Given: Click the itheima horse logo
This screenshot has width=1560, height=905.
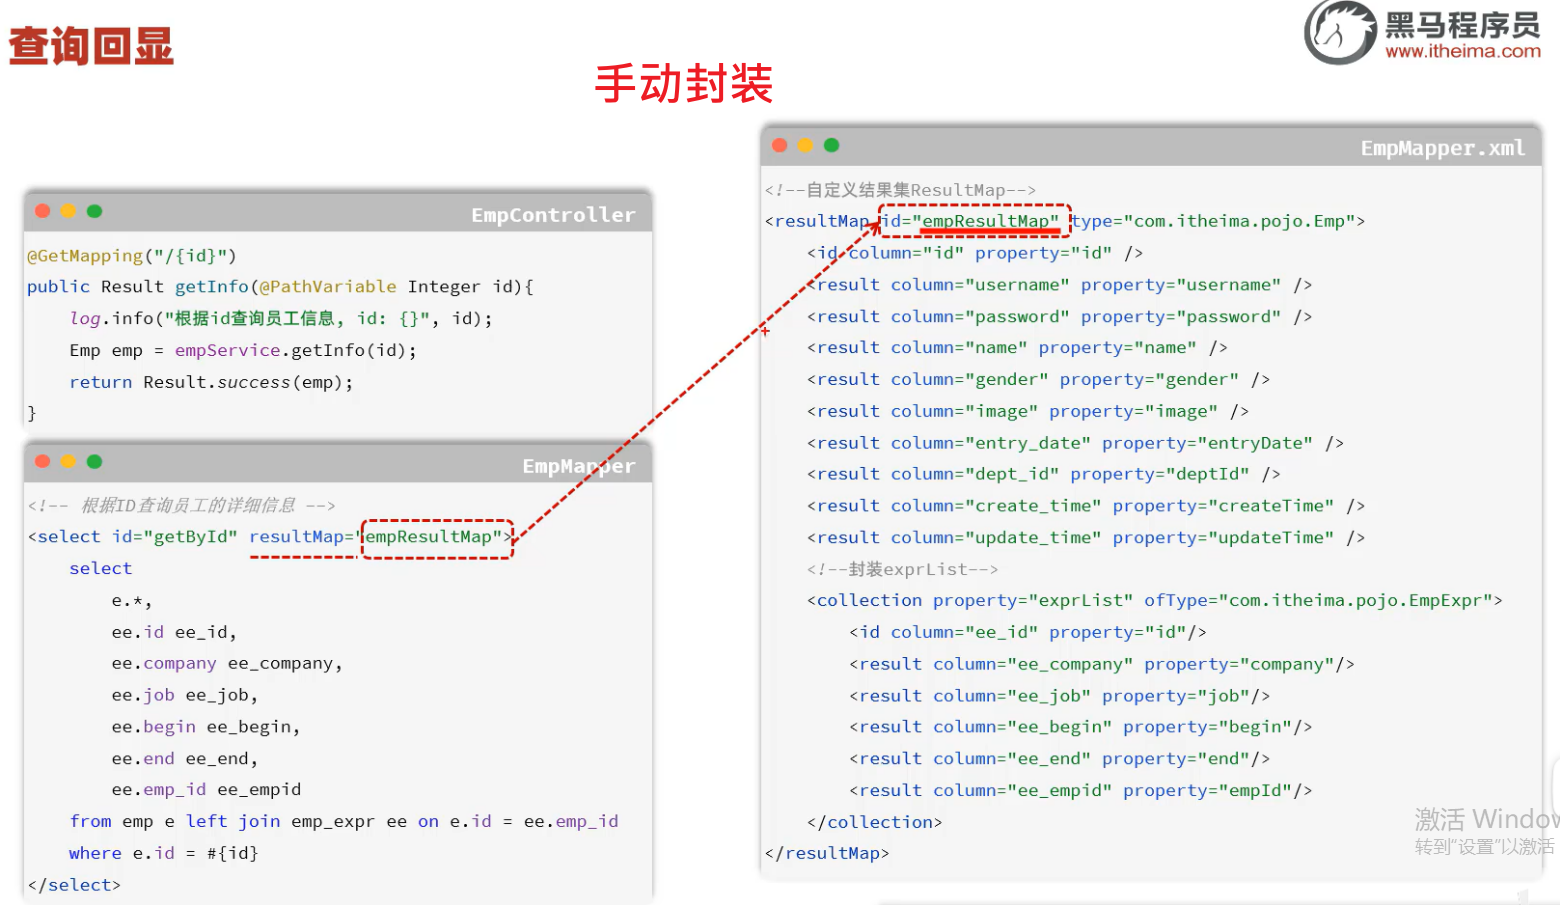Looking at the screenshot, I should point(1340,32).
